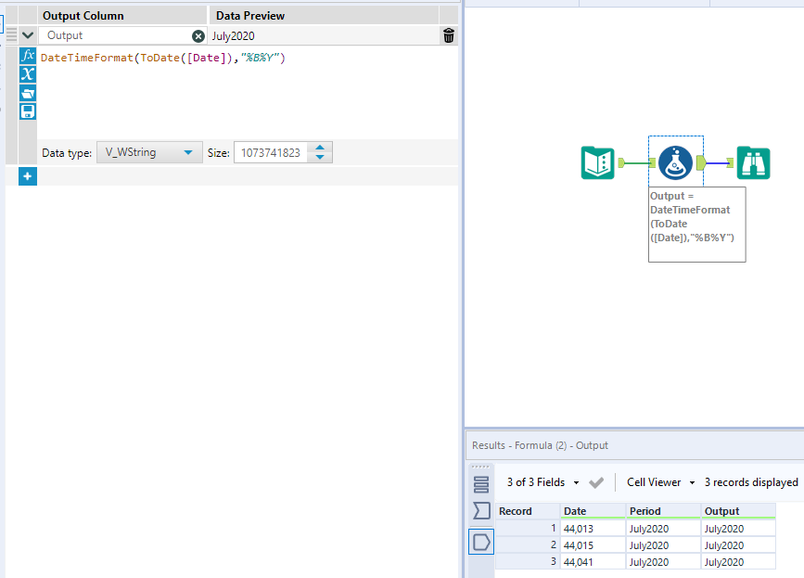The width and height of the screenshot is (804, 578).
Task: Clear the Output column name
Action: (198, 36)
